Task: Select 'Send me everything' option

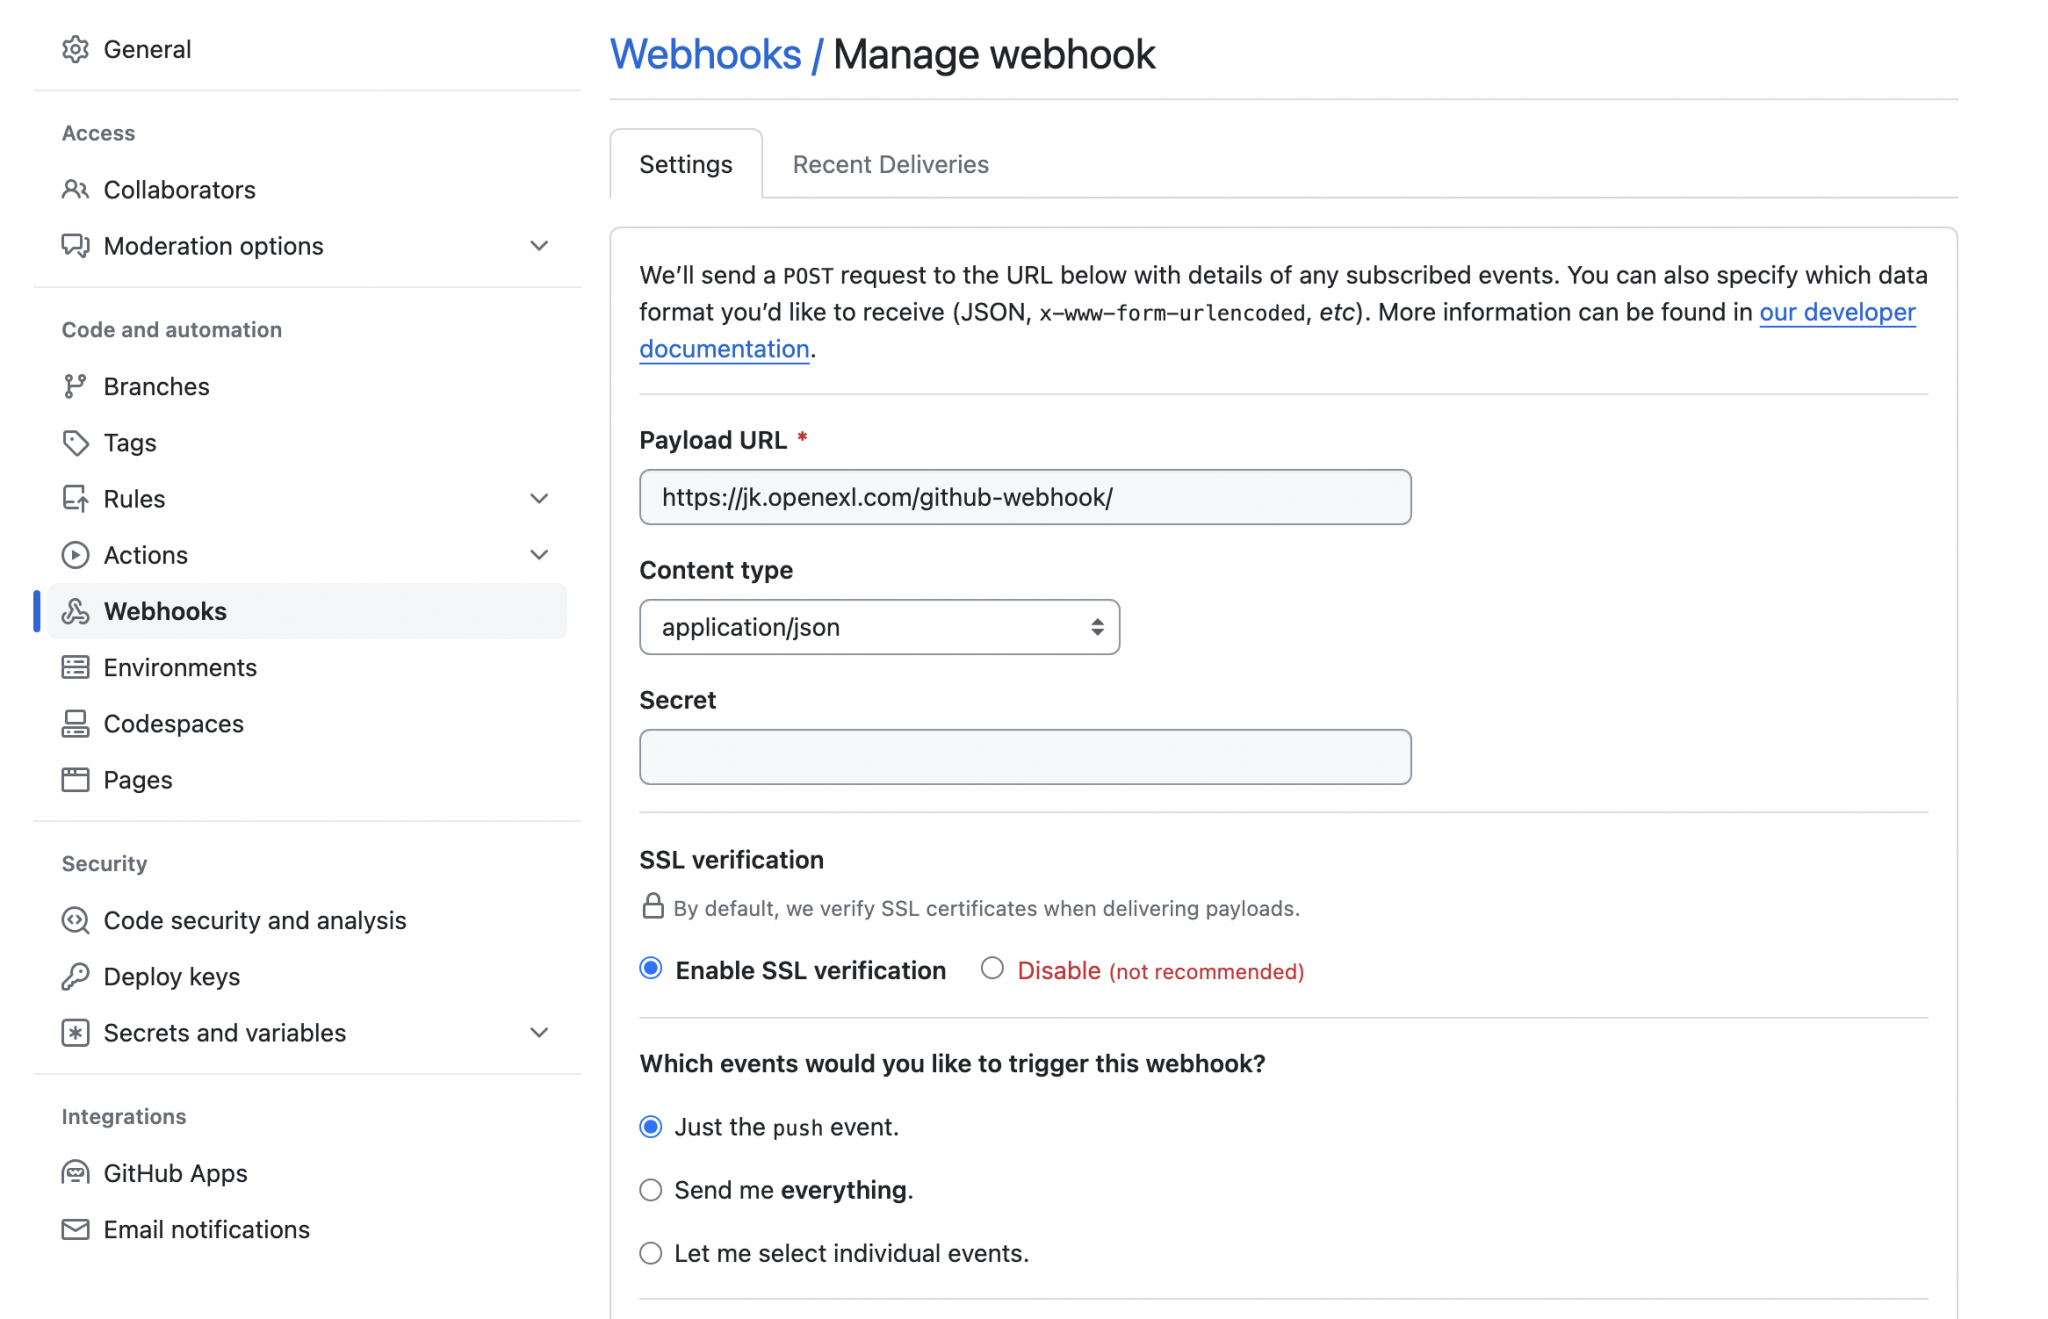Action: [651, 1190]
